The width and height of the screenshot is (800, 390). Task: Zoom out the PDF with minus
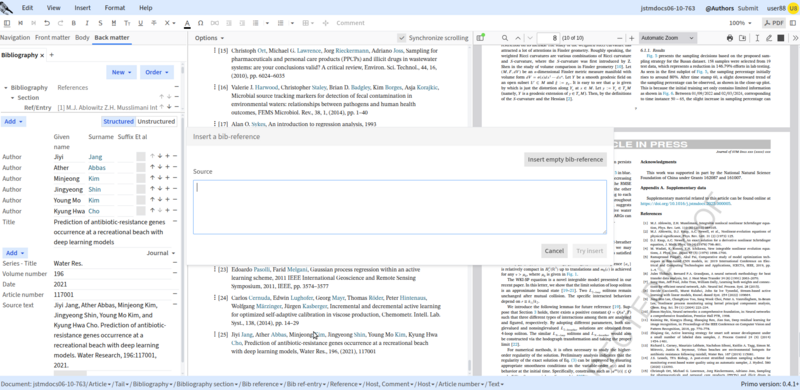tap(620, 38)
